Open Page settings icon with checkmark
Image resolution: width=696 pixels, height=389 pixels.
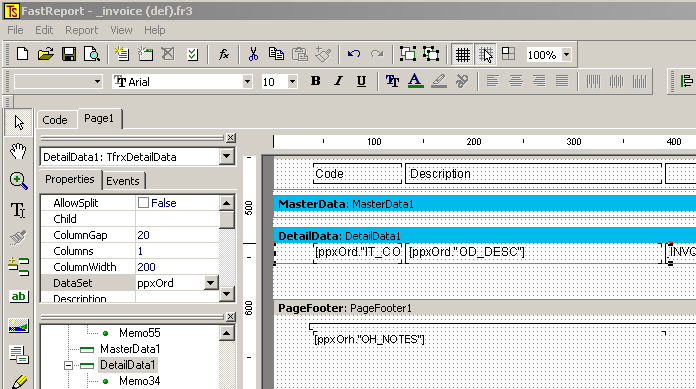pyautogui.click(x=192, y=54)
